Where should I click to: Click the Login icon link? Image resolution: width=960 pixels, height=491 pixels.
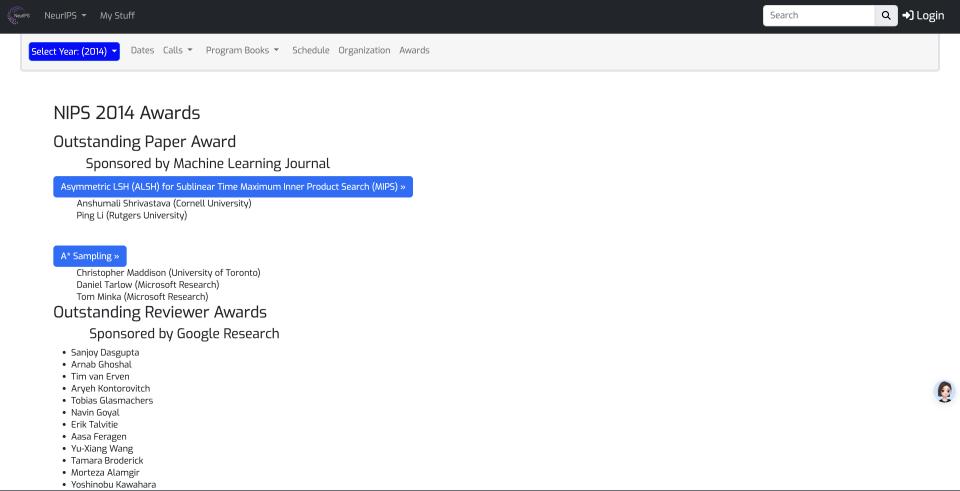pyautogui.click(x=922, y=15)
